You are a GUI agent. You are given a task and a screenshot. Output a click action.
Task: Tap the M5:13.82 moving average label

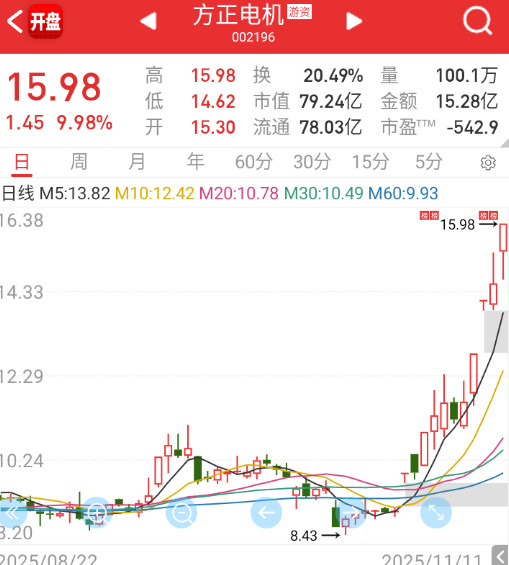(75, 193)
